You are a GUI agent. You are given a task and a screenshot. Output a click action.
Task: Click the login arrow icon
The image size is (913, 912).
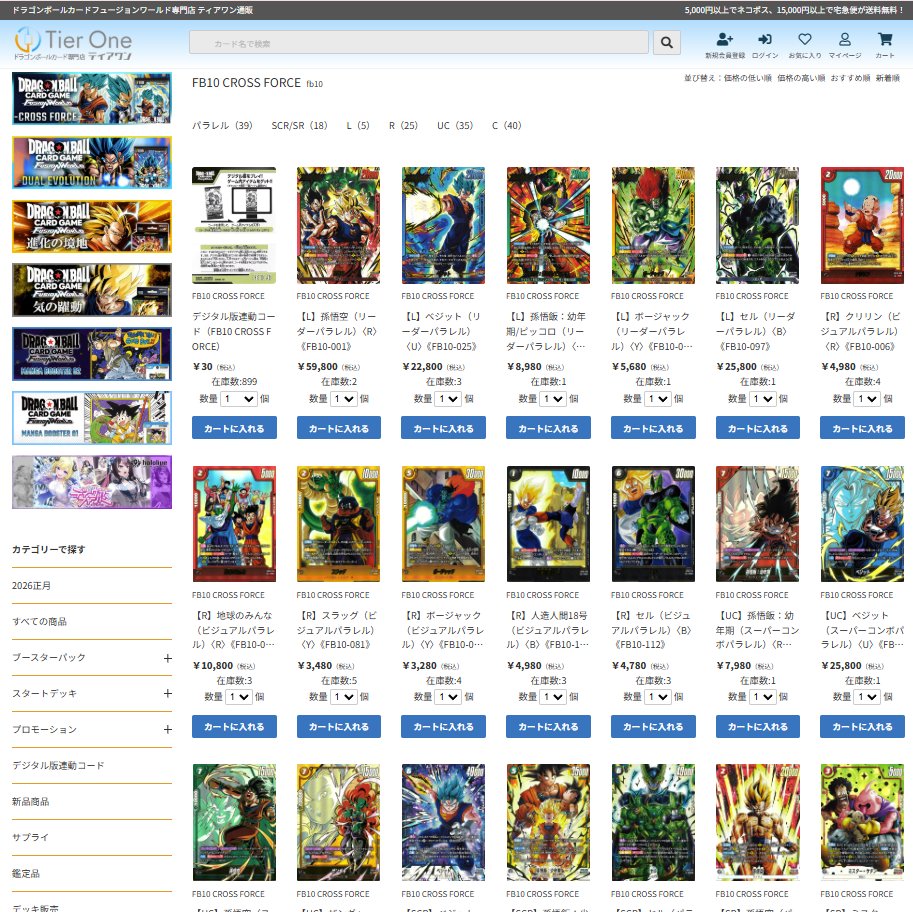[x=765, y=40]
